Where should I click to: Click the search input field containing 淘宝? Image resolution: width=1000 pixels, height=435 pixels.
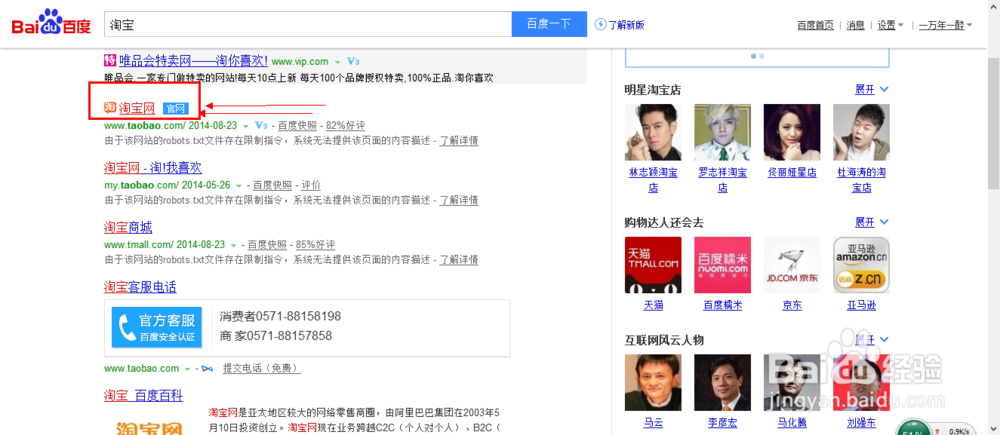(x=307, y=24)
